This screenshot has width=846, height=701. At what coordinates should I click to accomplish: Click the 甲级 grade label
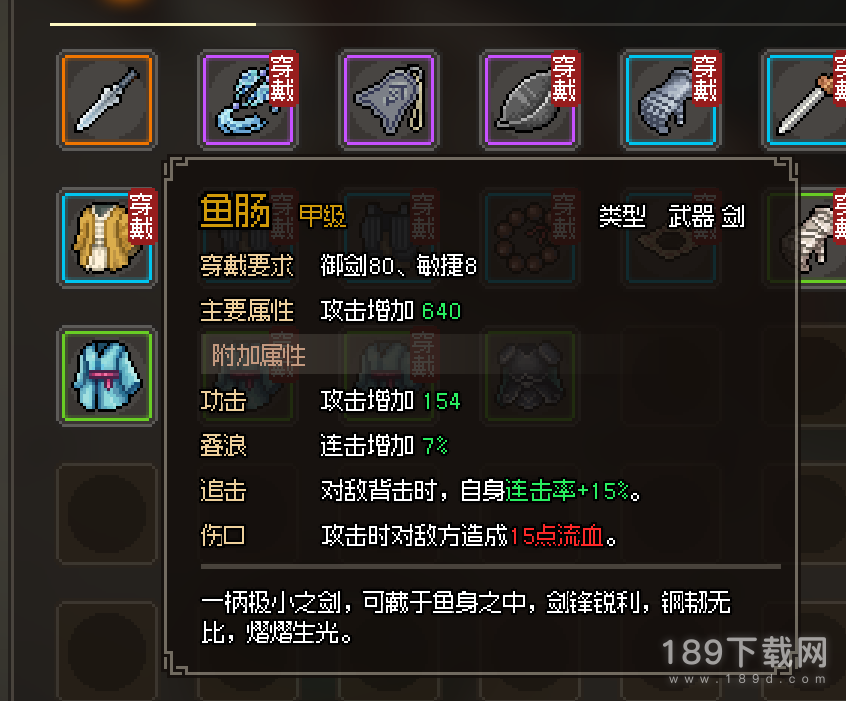pos(322,216)
